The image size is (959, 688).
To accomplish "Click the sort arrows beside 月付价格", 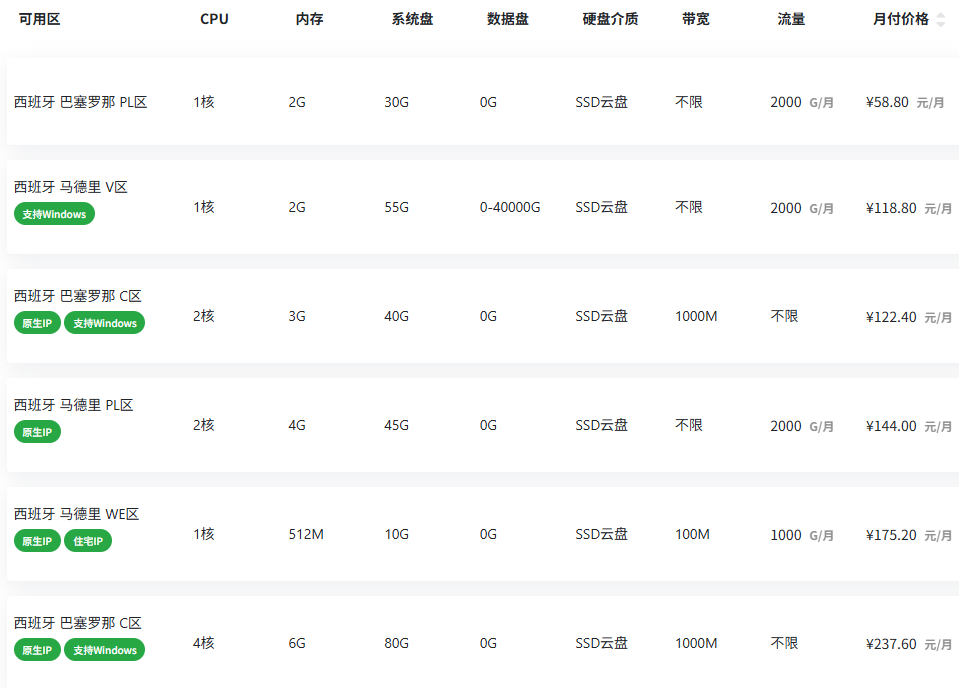I will click(940, 20).
